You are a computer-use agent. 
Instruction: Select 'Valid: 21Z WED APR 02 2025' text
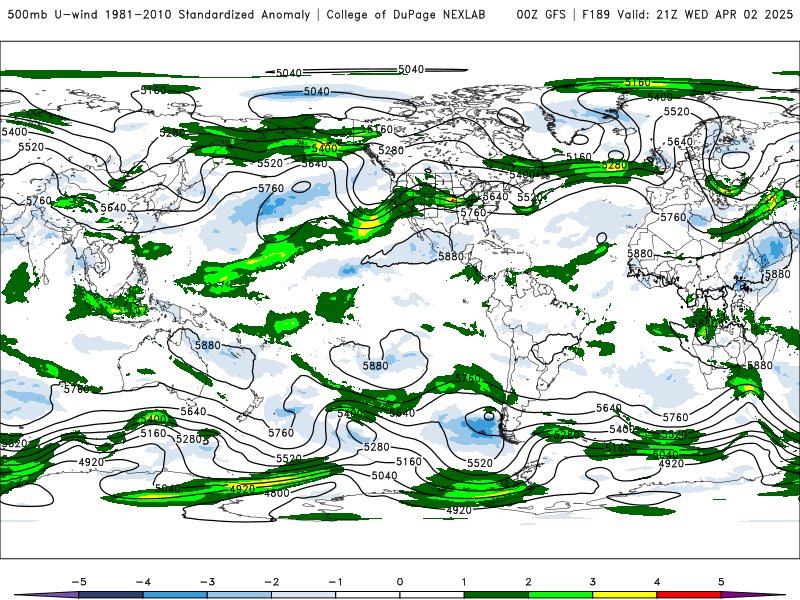pyautogui.click(x=705, y=15)
